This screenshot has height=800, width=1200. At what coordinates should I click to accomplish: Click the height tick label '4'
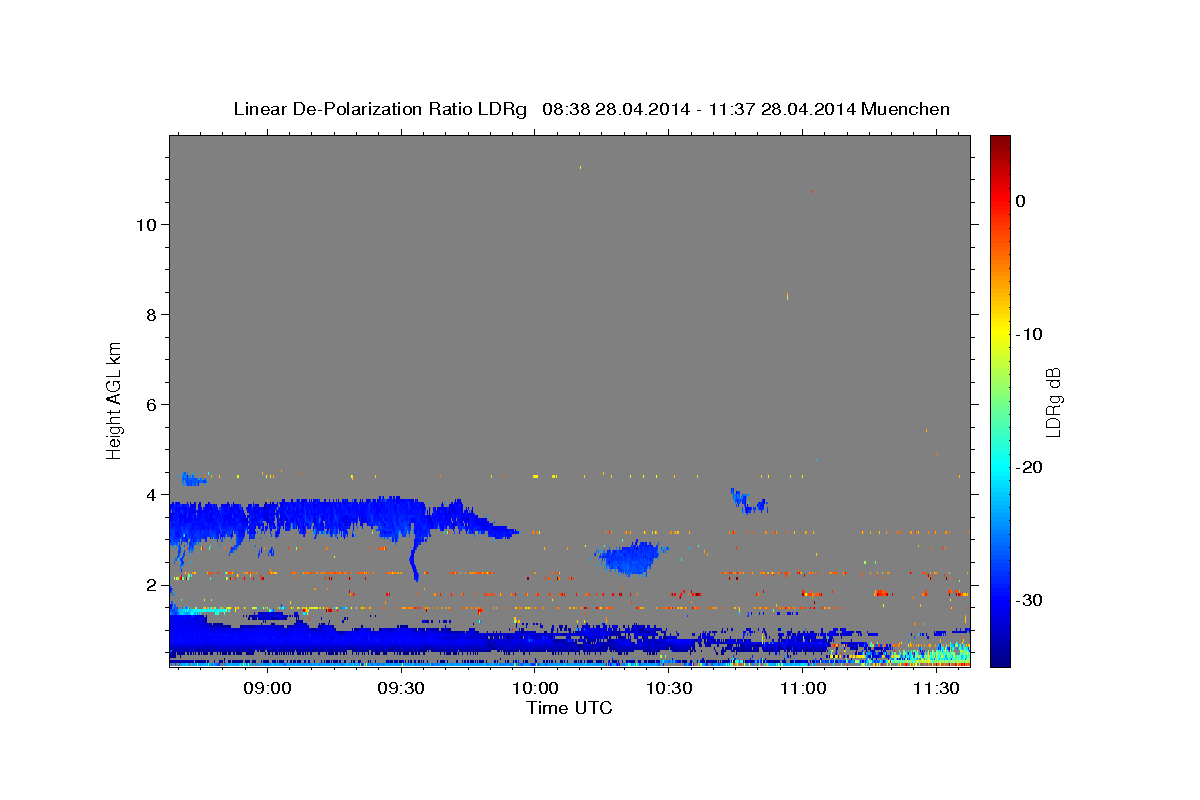coord(152,494)
